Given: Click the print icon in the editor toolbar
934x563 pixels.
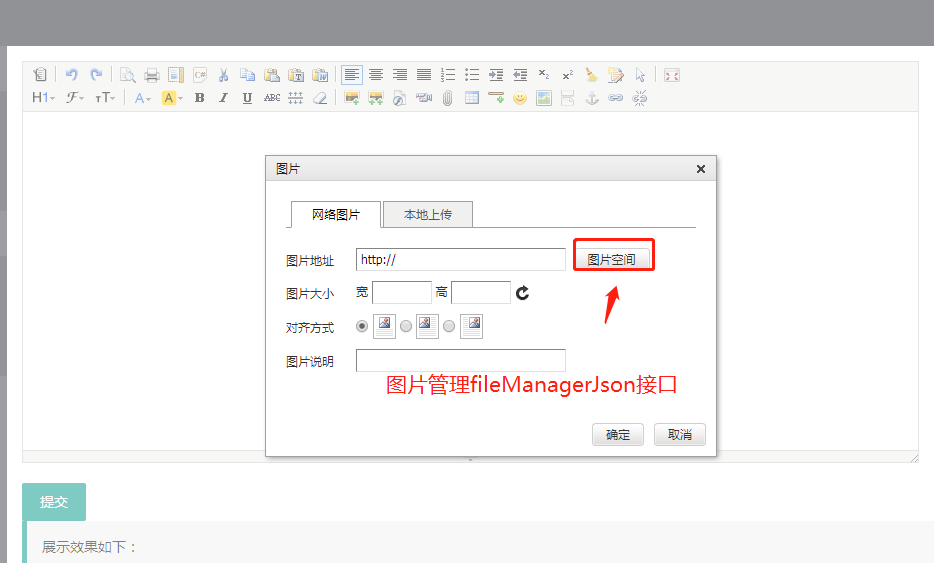Looking at the screenshot, I should click(152, 75).
